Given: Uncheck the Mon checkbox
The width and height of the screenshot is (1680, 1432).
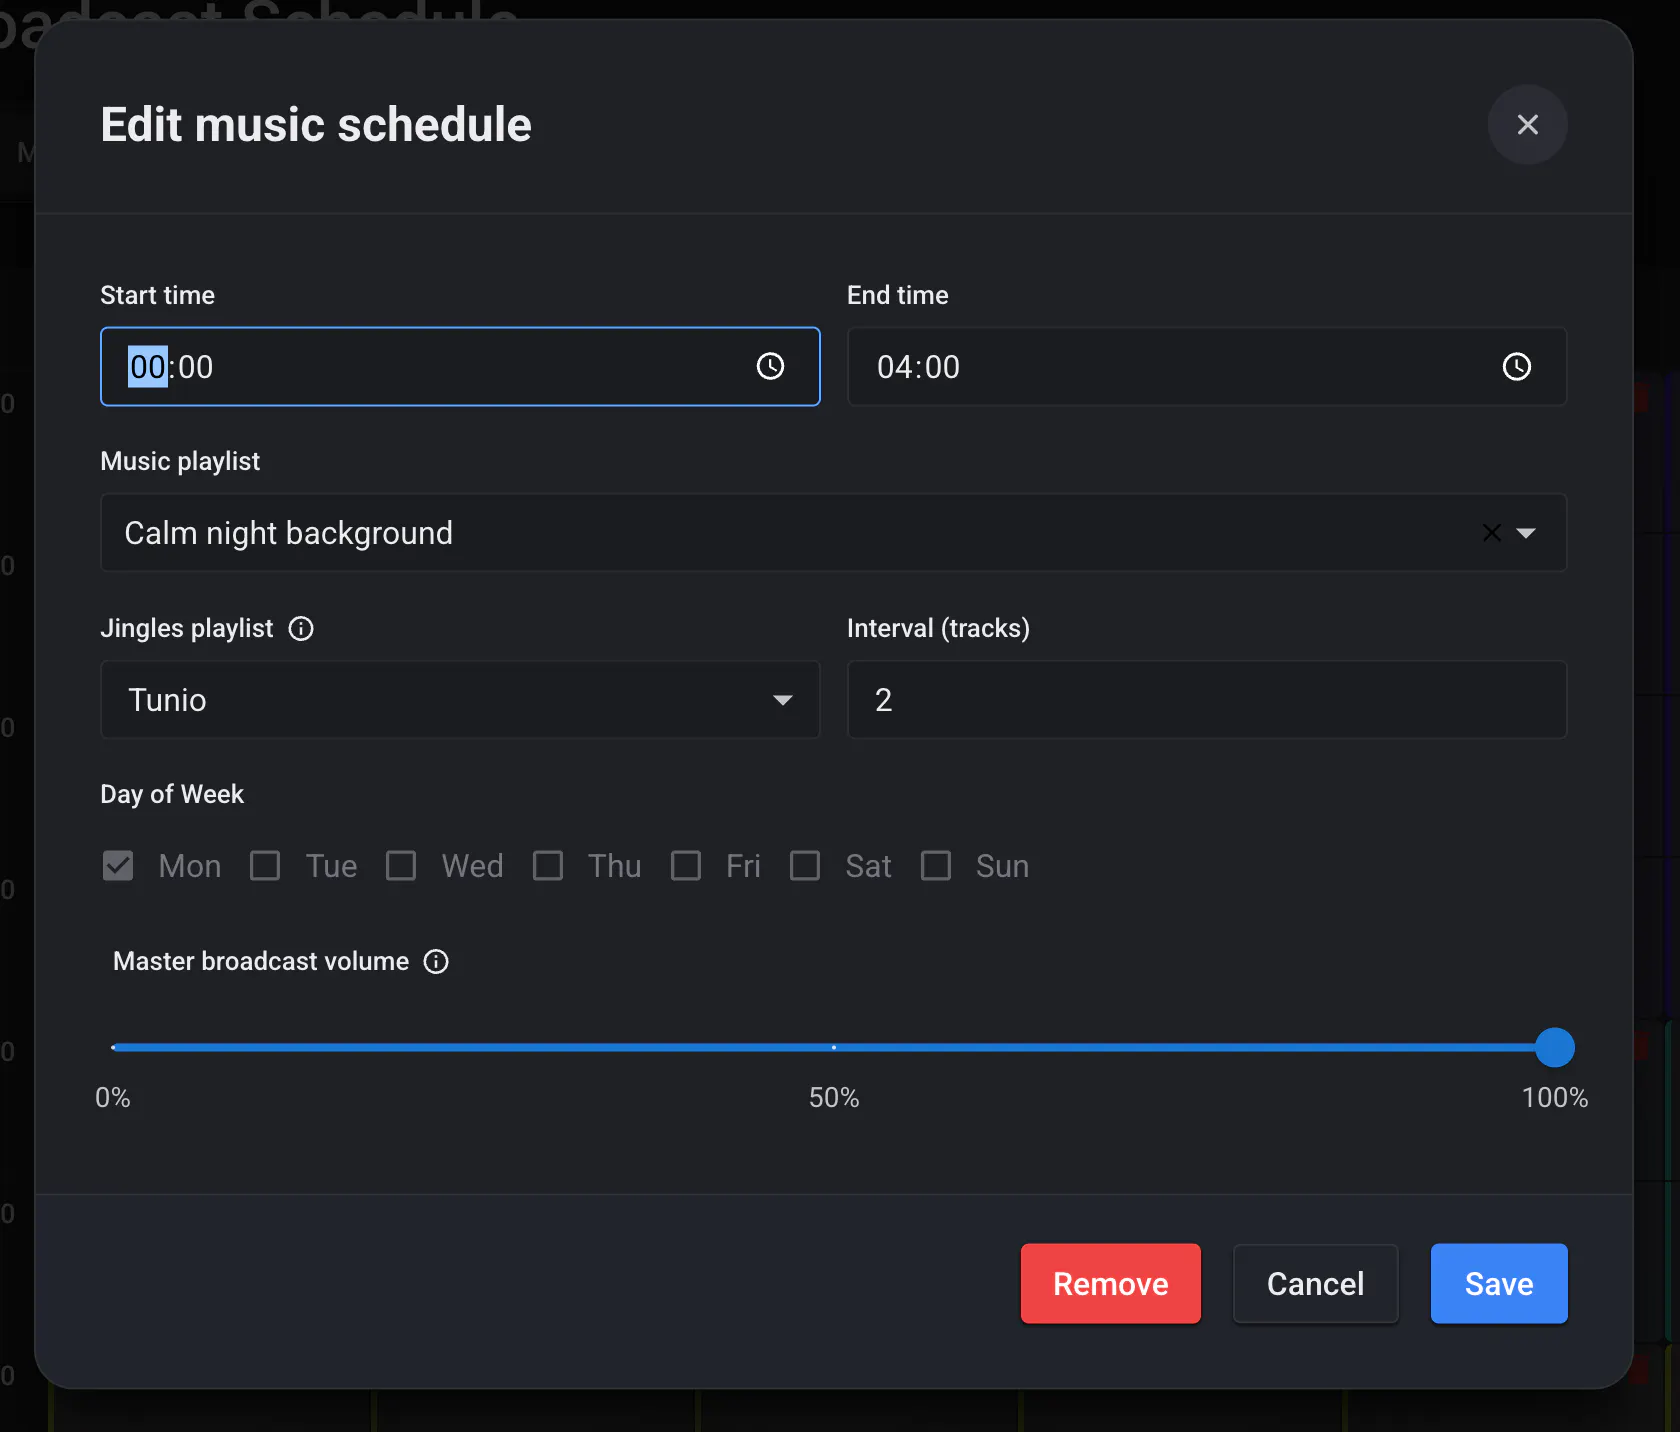Looking at the screenshot, I should pyautogui.click(x=118, y=866).
